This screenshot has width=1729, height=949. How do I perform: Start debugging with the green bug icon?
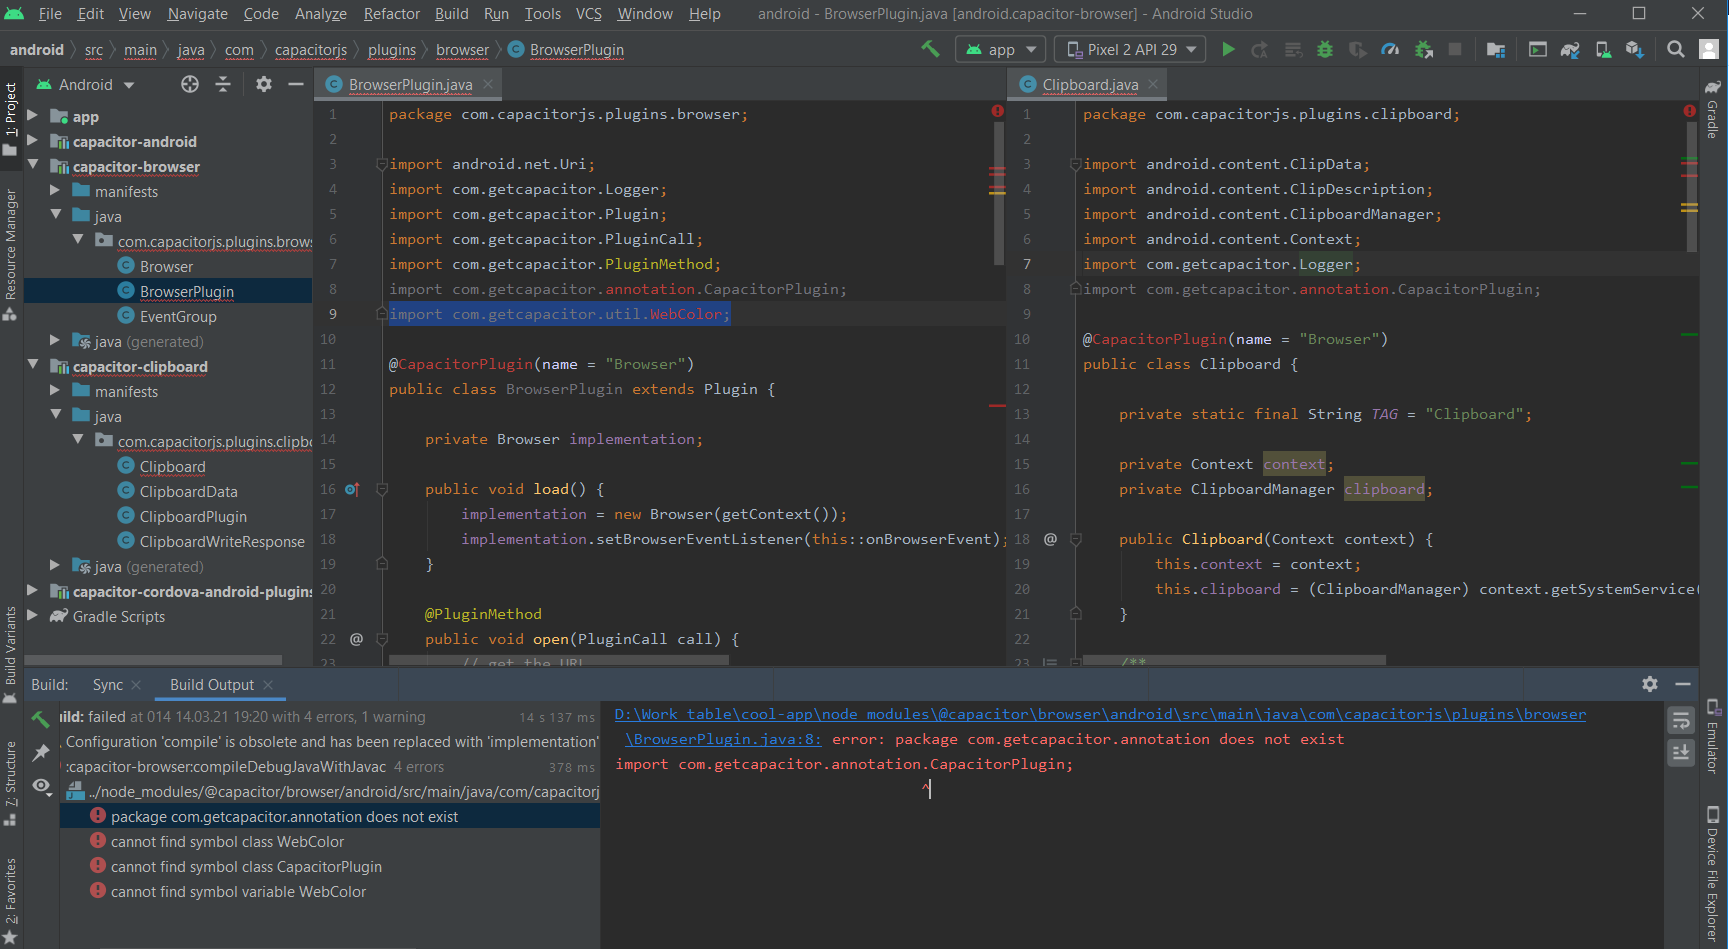[1325, 49]
